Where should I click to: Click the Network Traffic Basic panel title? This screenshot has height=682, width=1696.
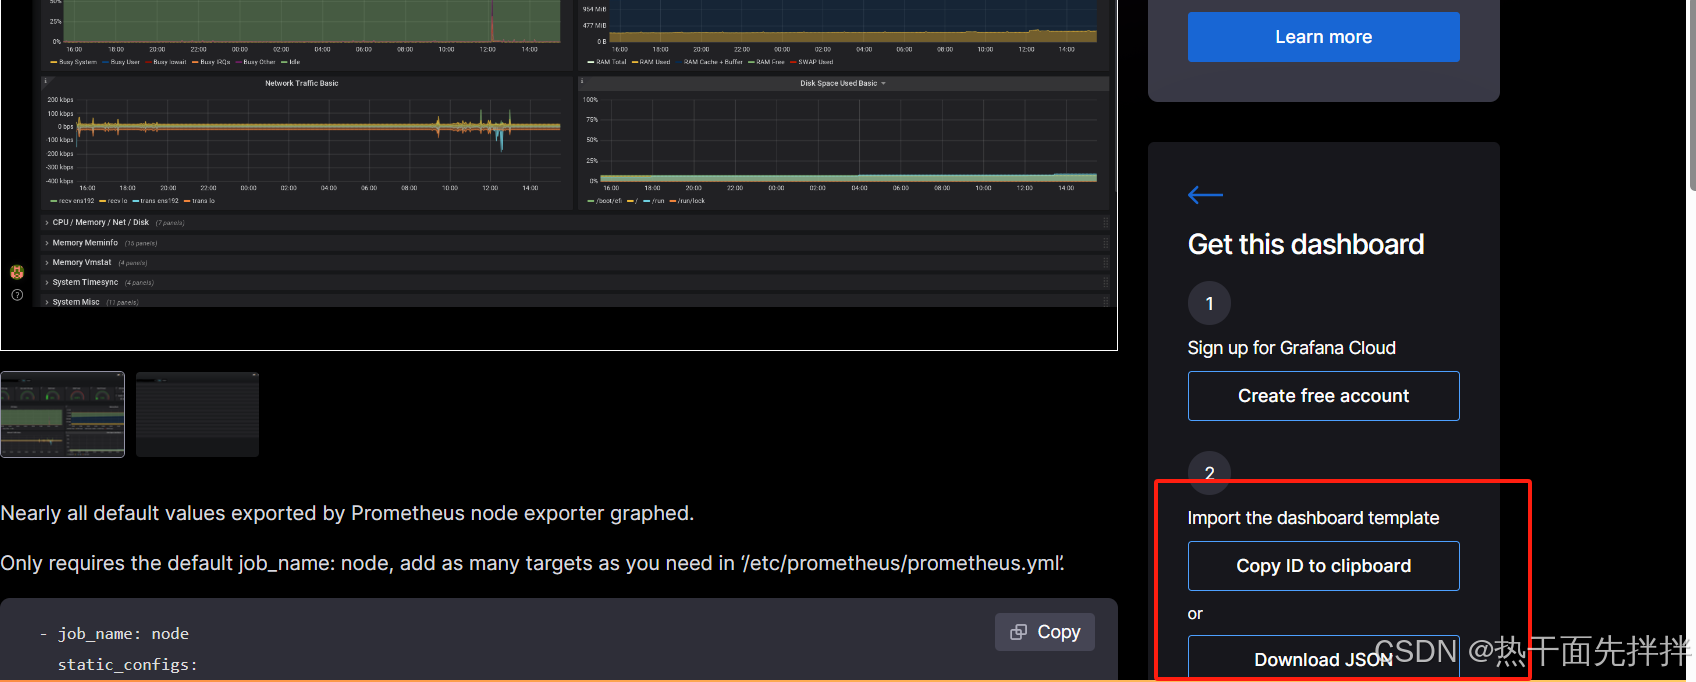coord(301,83)
